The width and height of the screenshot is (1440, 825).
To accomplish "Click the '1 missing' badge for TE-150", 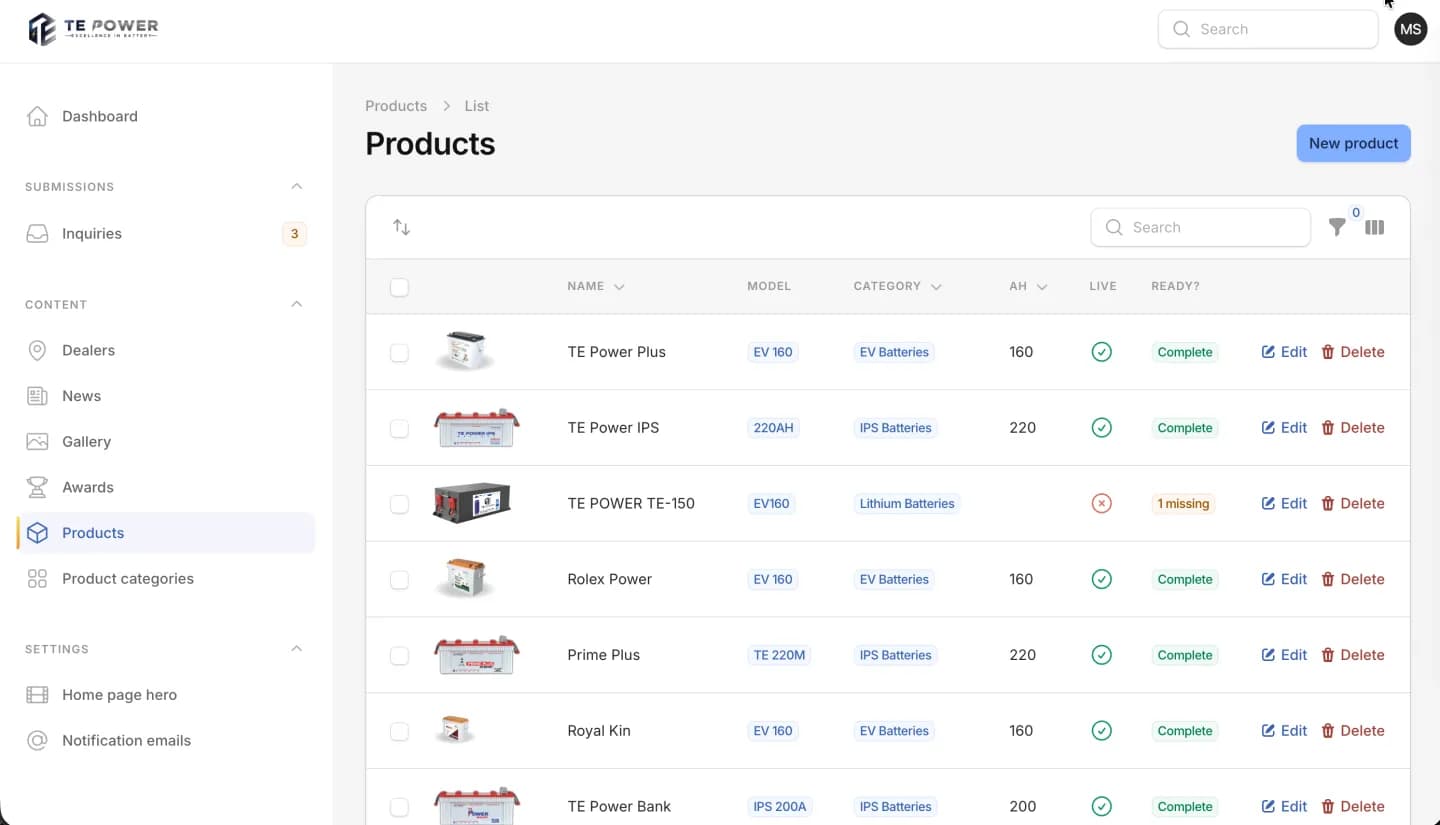I will coord(1183,503).
